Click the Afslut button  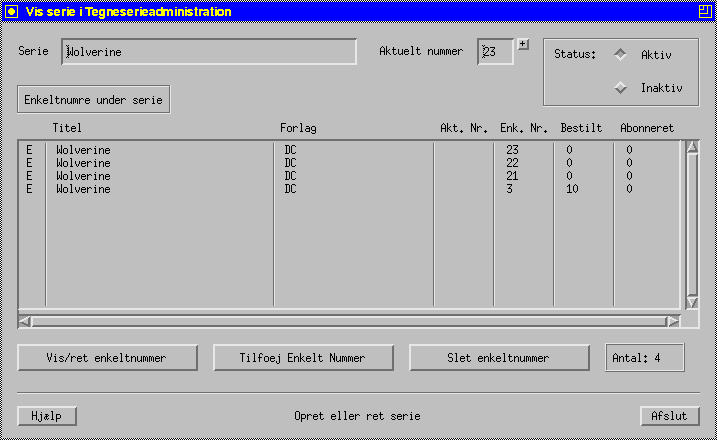(x=670, y=416)
